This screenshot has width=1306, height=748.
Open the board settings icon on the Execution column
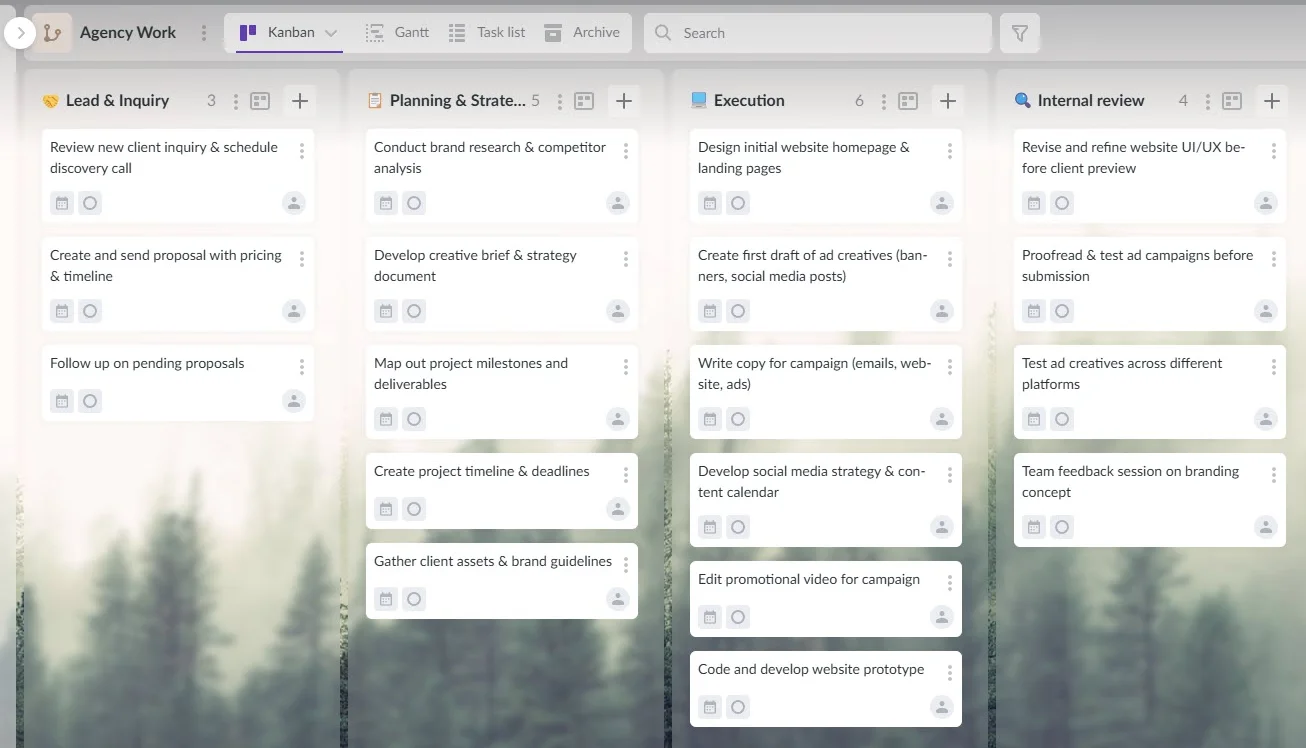907,100
